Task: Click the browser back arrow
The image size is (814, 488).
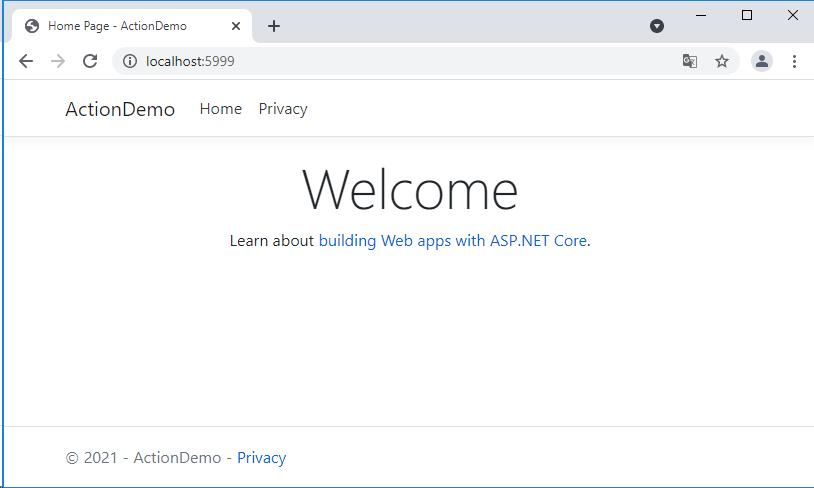Action: click(26, 61)
